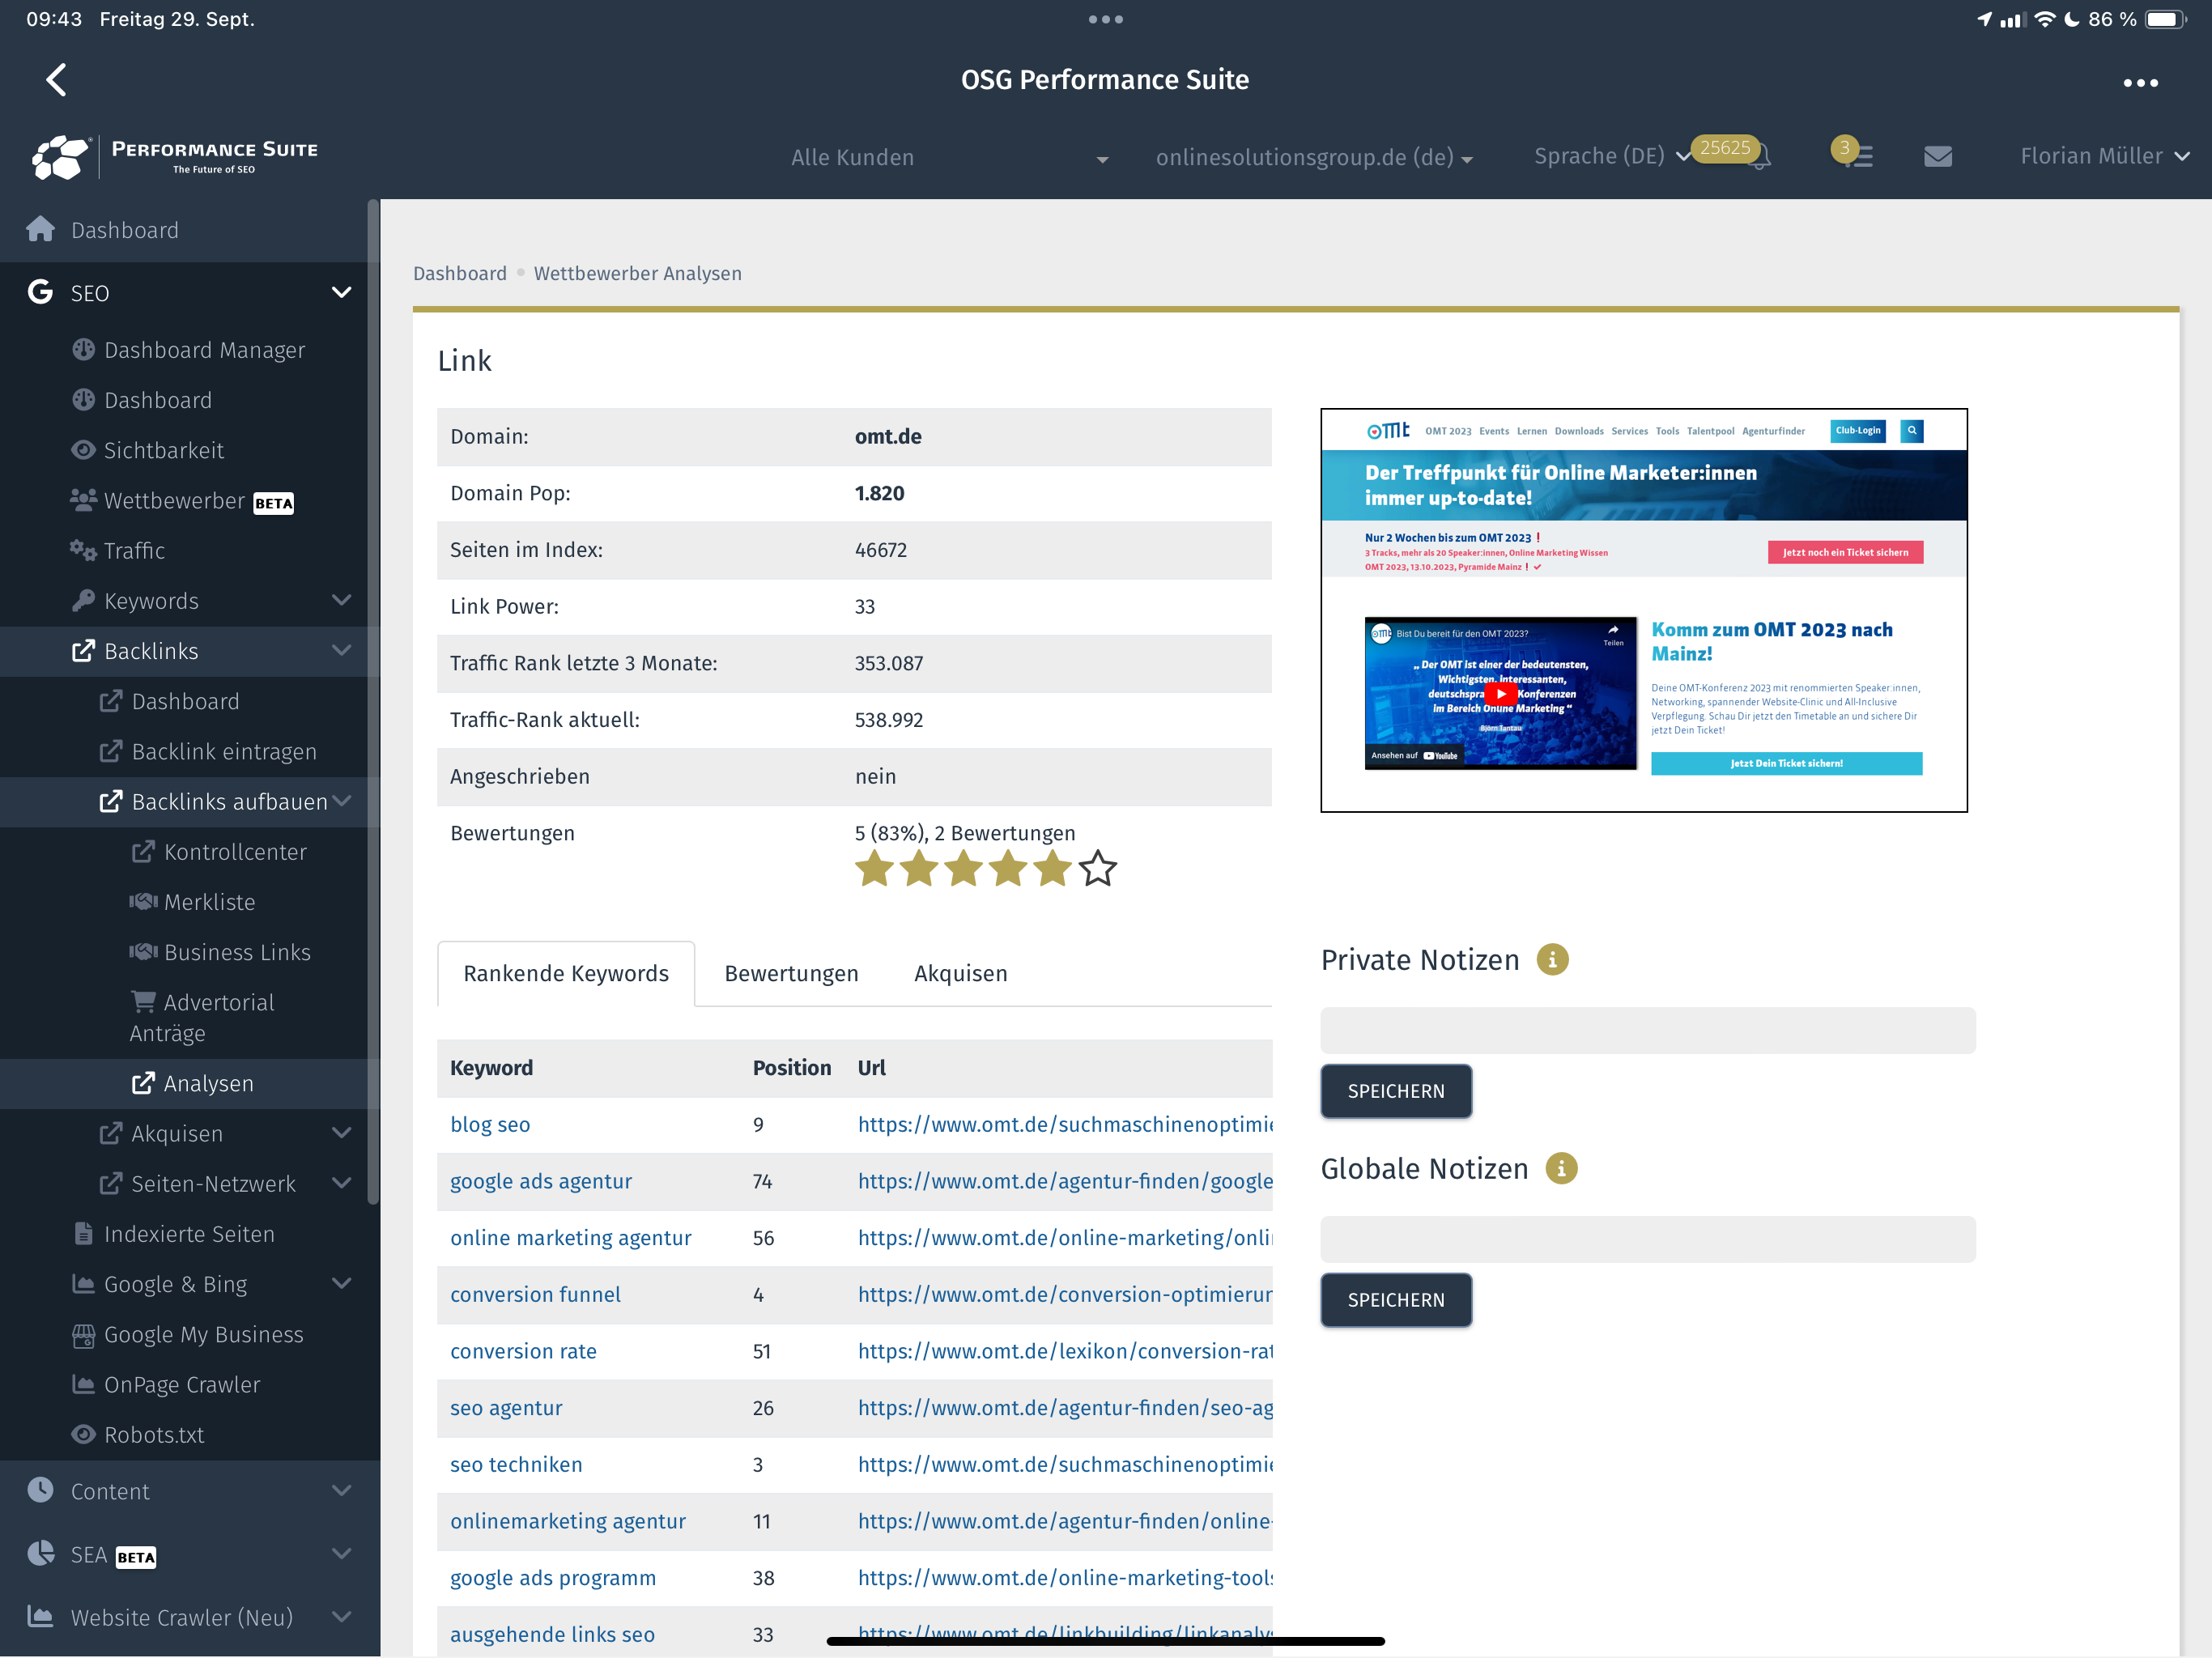Save Globale Notizen with SPEICHERN button
2212x1658 pixels.
[x=1396, y=1300]
